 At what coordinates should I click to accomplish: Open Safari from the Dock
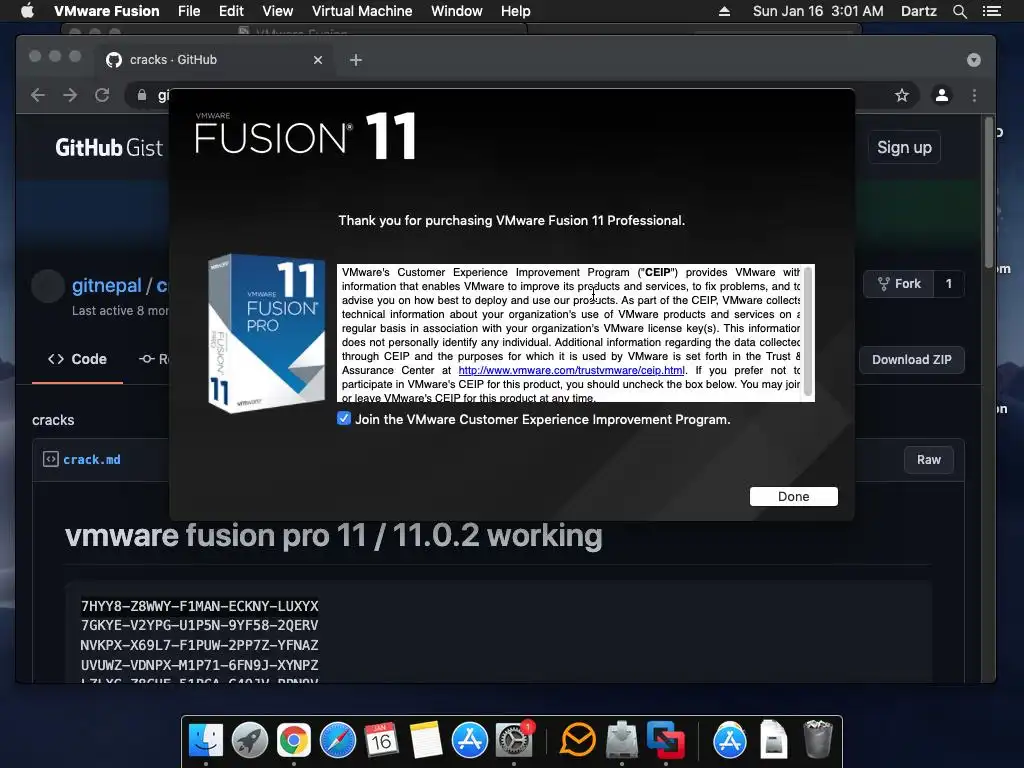tap(338, 741)
